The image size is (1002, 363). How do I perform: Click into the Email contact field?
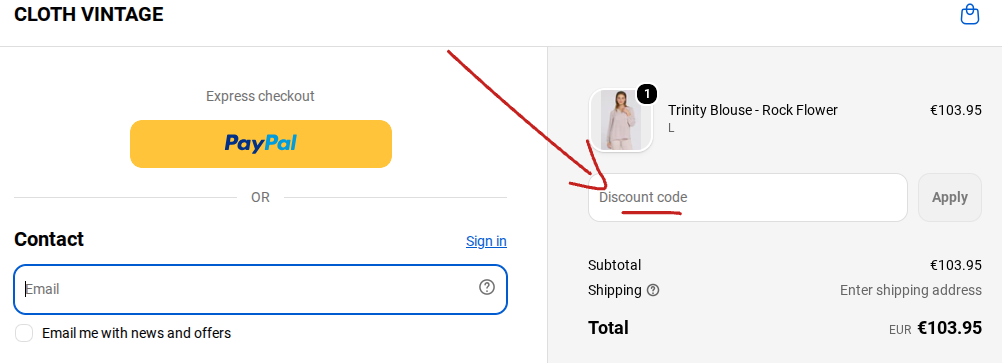tap(261, 290)
